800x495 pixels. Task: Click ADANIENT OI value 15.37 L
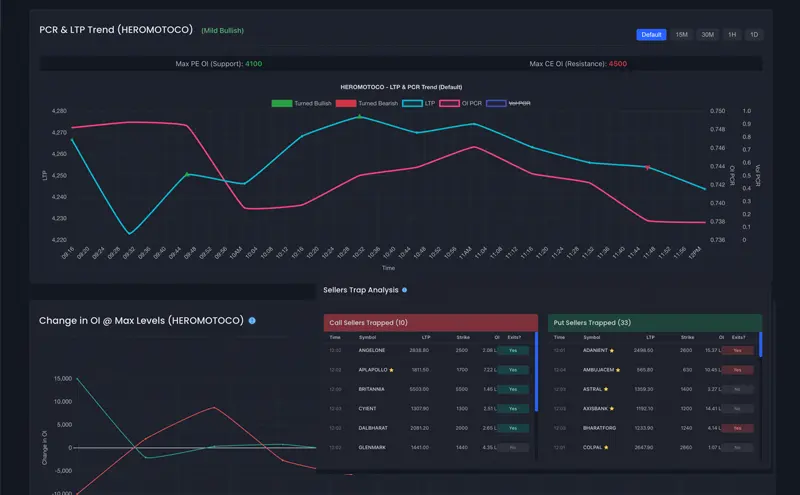(713, 351)
